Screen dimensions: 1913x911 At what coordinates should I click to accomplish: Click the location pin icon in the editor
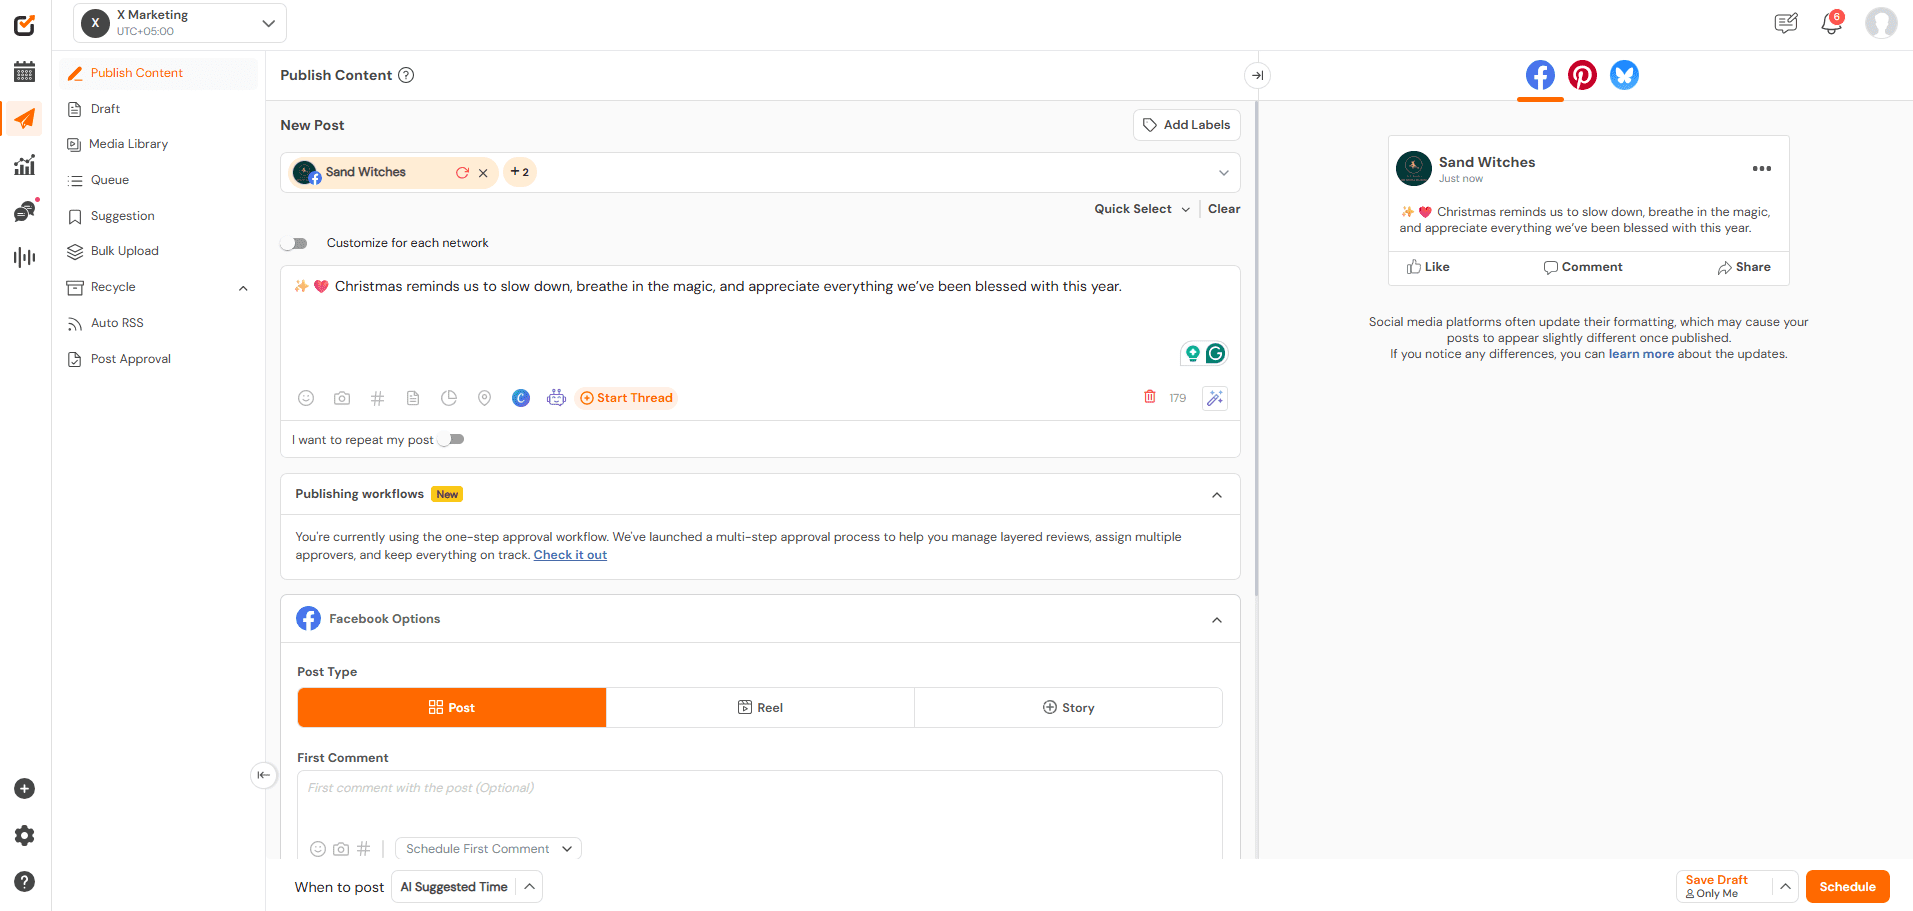pyautogui.click(x=484, y=397)
